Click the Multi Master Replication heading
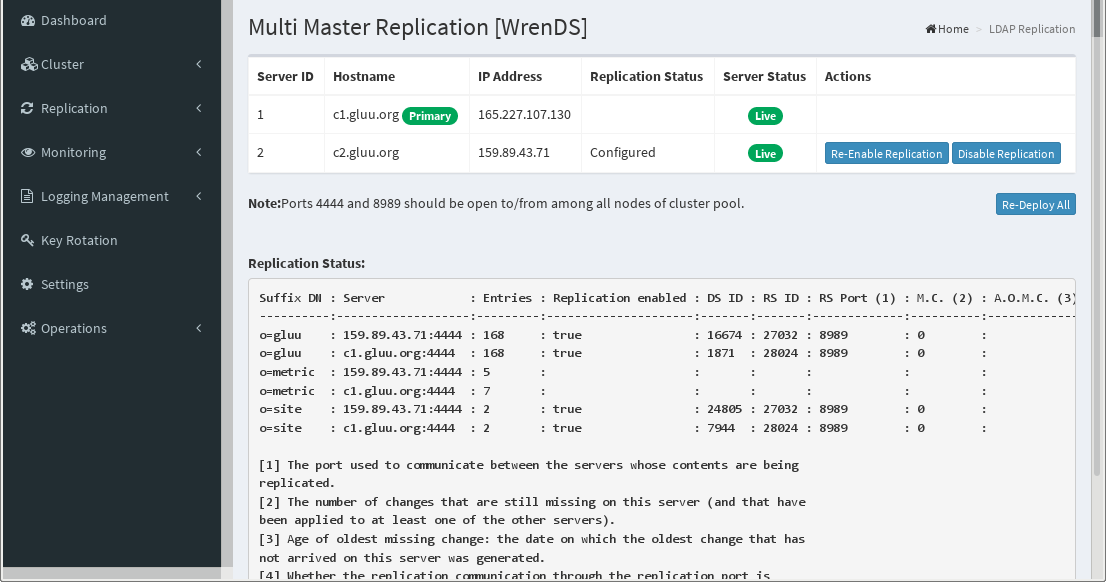Screen dimensions: 1106x582 418,28
